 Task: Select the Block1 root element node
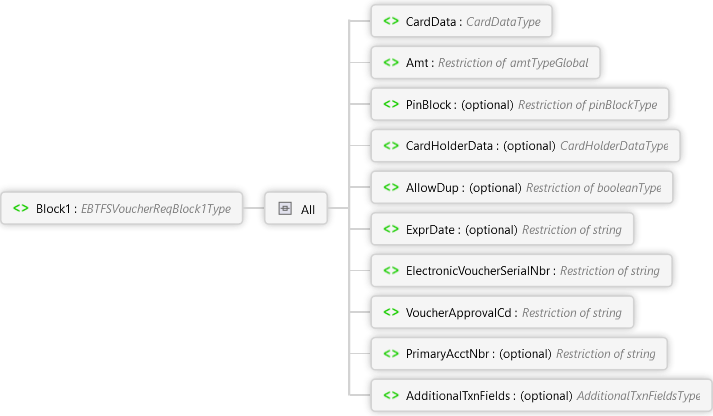point(123,209)
